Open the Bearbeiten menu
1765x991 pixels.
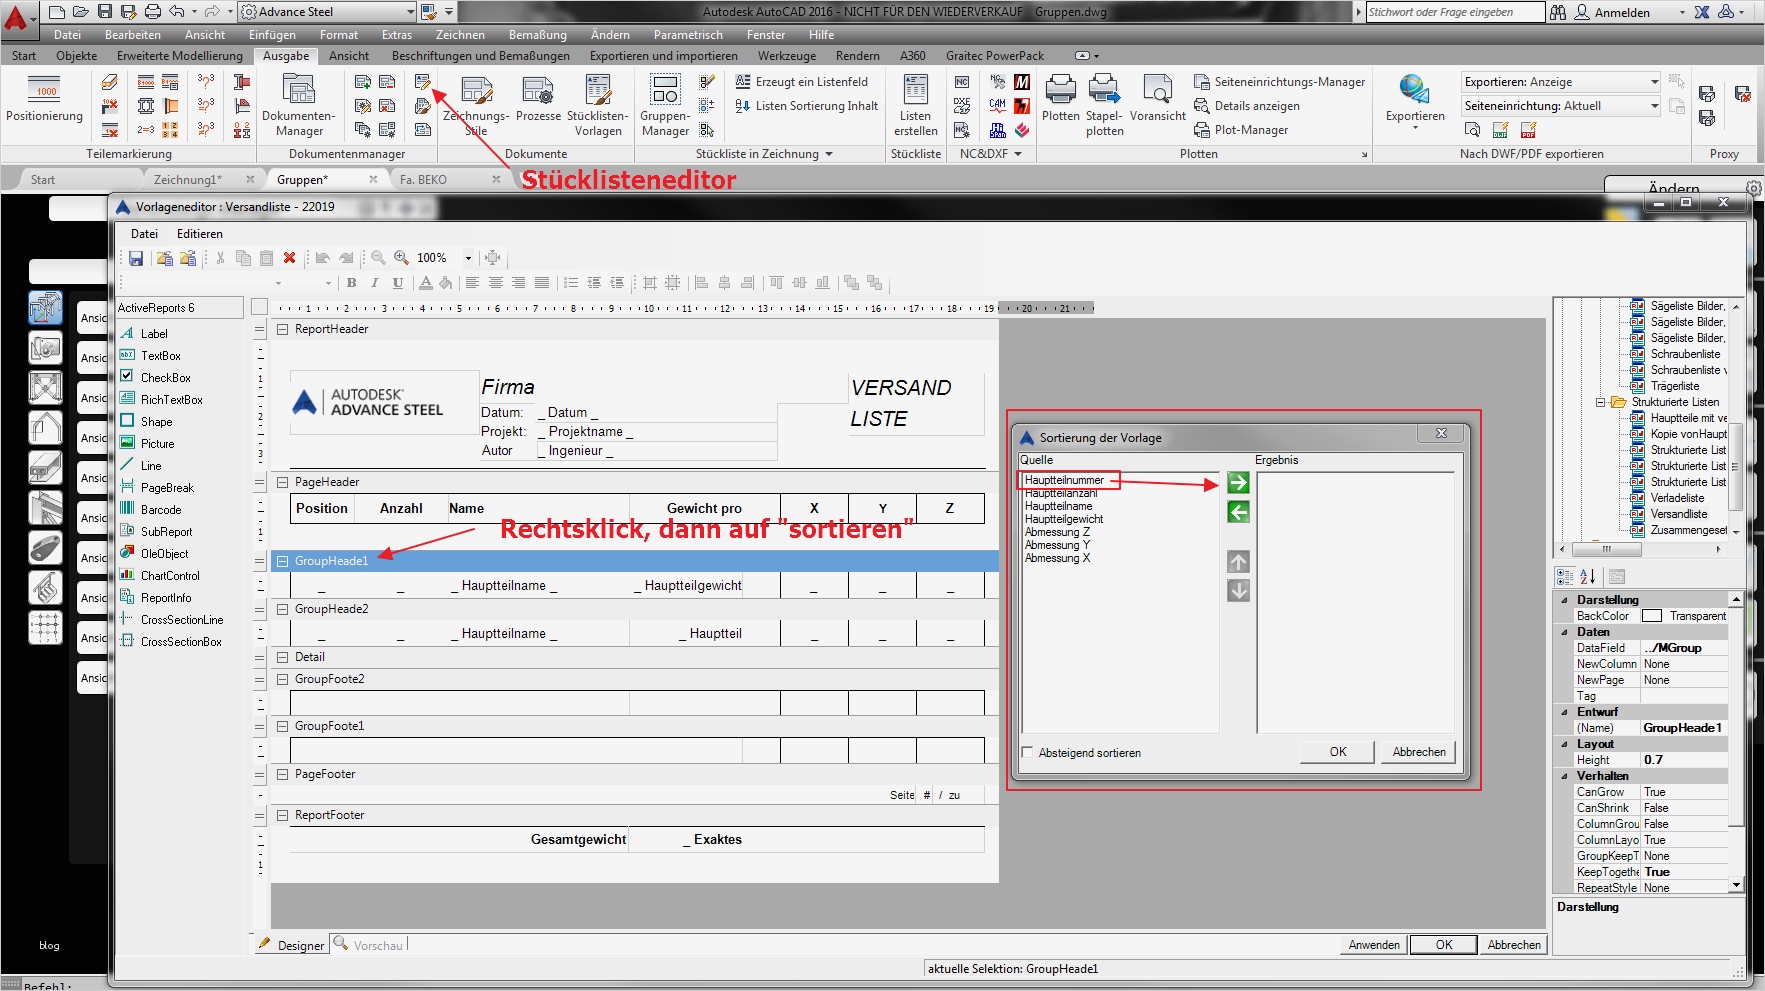pos(133,35)
